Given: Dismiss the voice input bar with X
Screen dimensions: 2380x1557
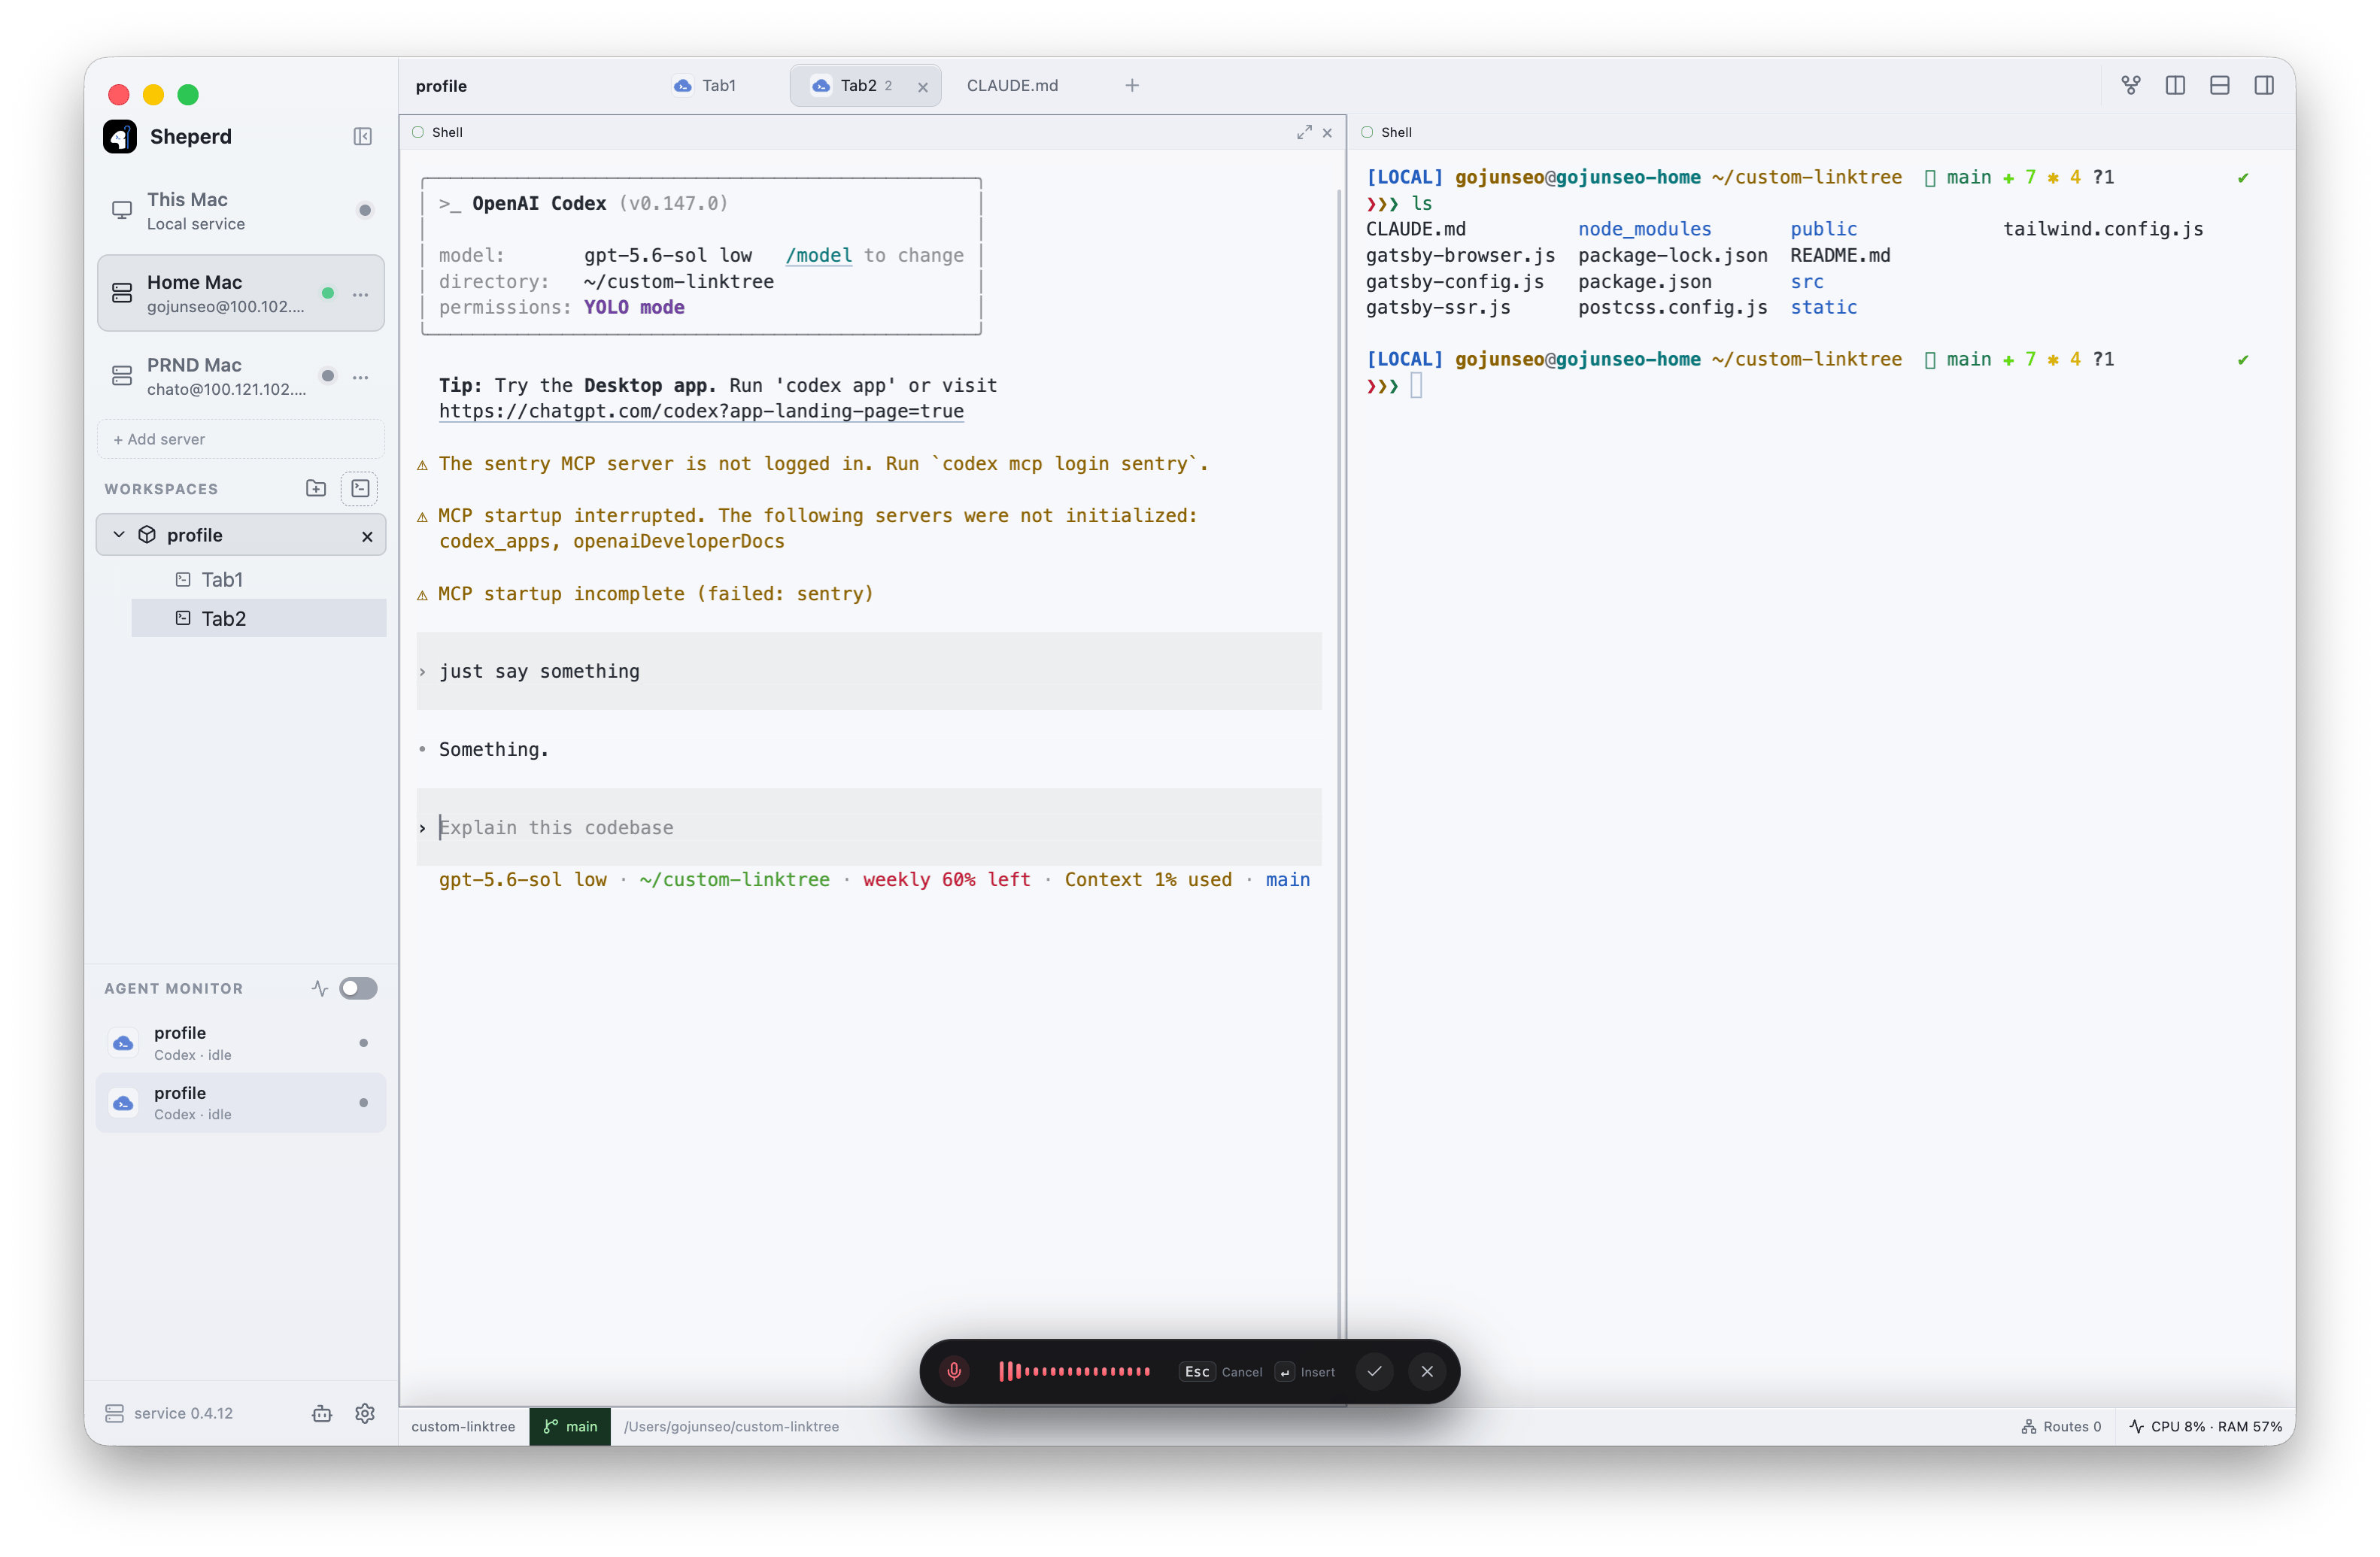Looking at the screenshot, I should coord(1427,1371).
